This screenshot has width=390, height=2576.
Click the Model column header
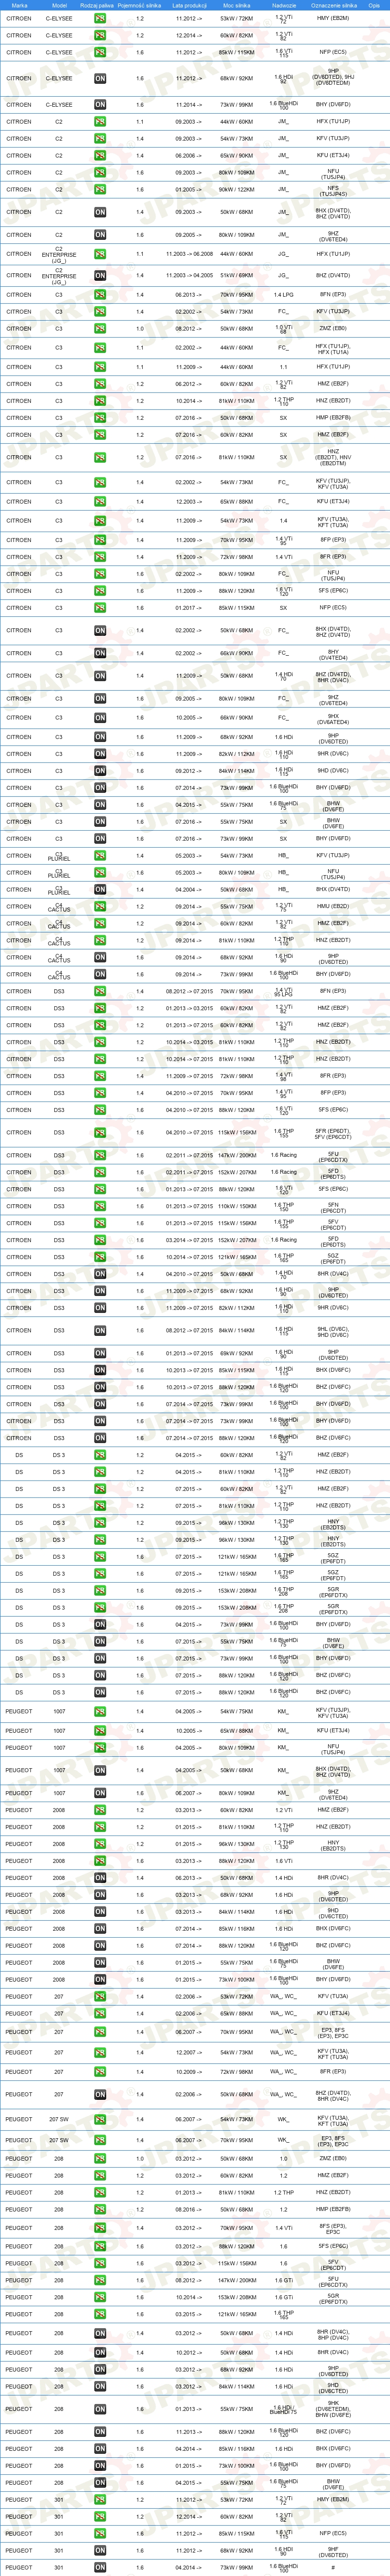click(59, 5)
